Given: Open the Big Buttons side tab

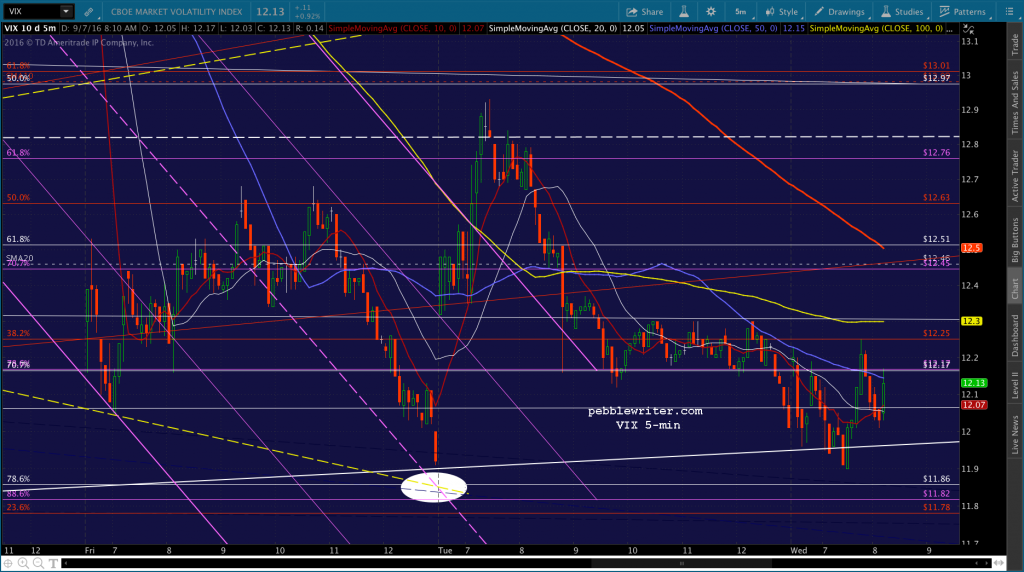Looking at the screenshot, I should point(1015,240).
